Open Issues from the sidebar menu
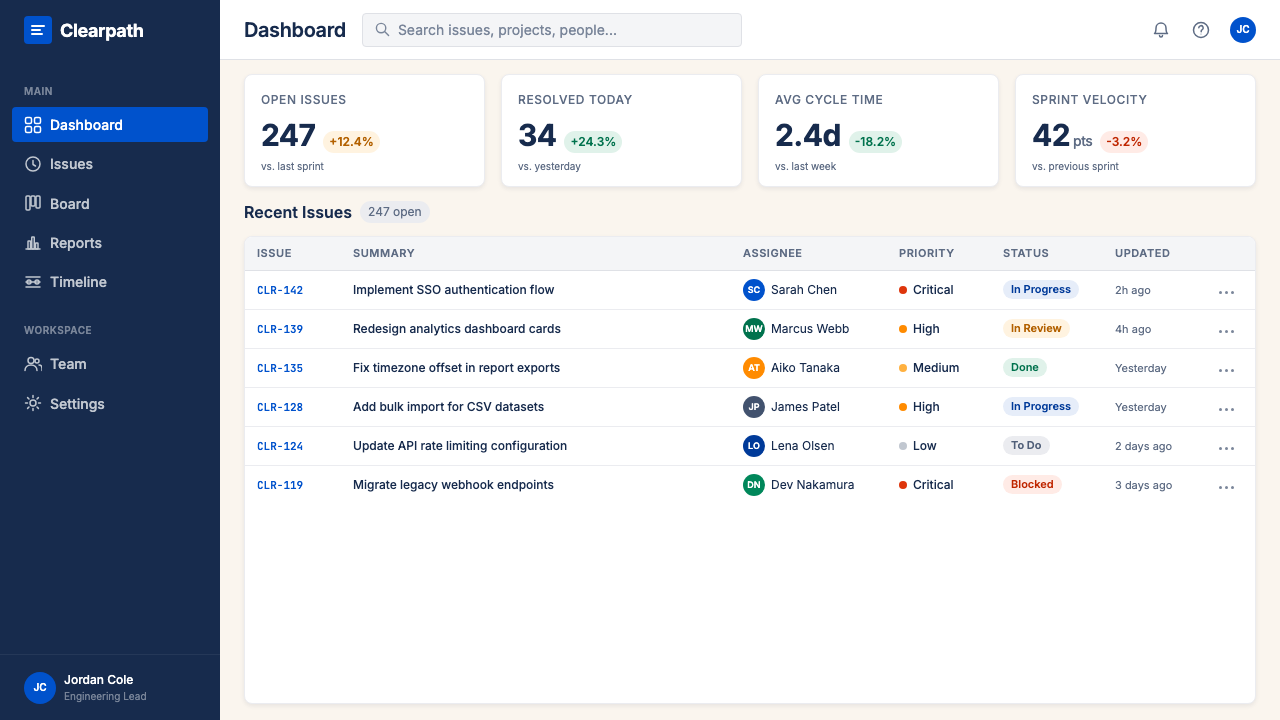This screenshot has height=720, width=1280. pos(110,164)
